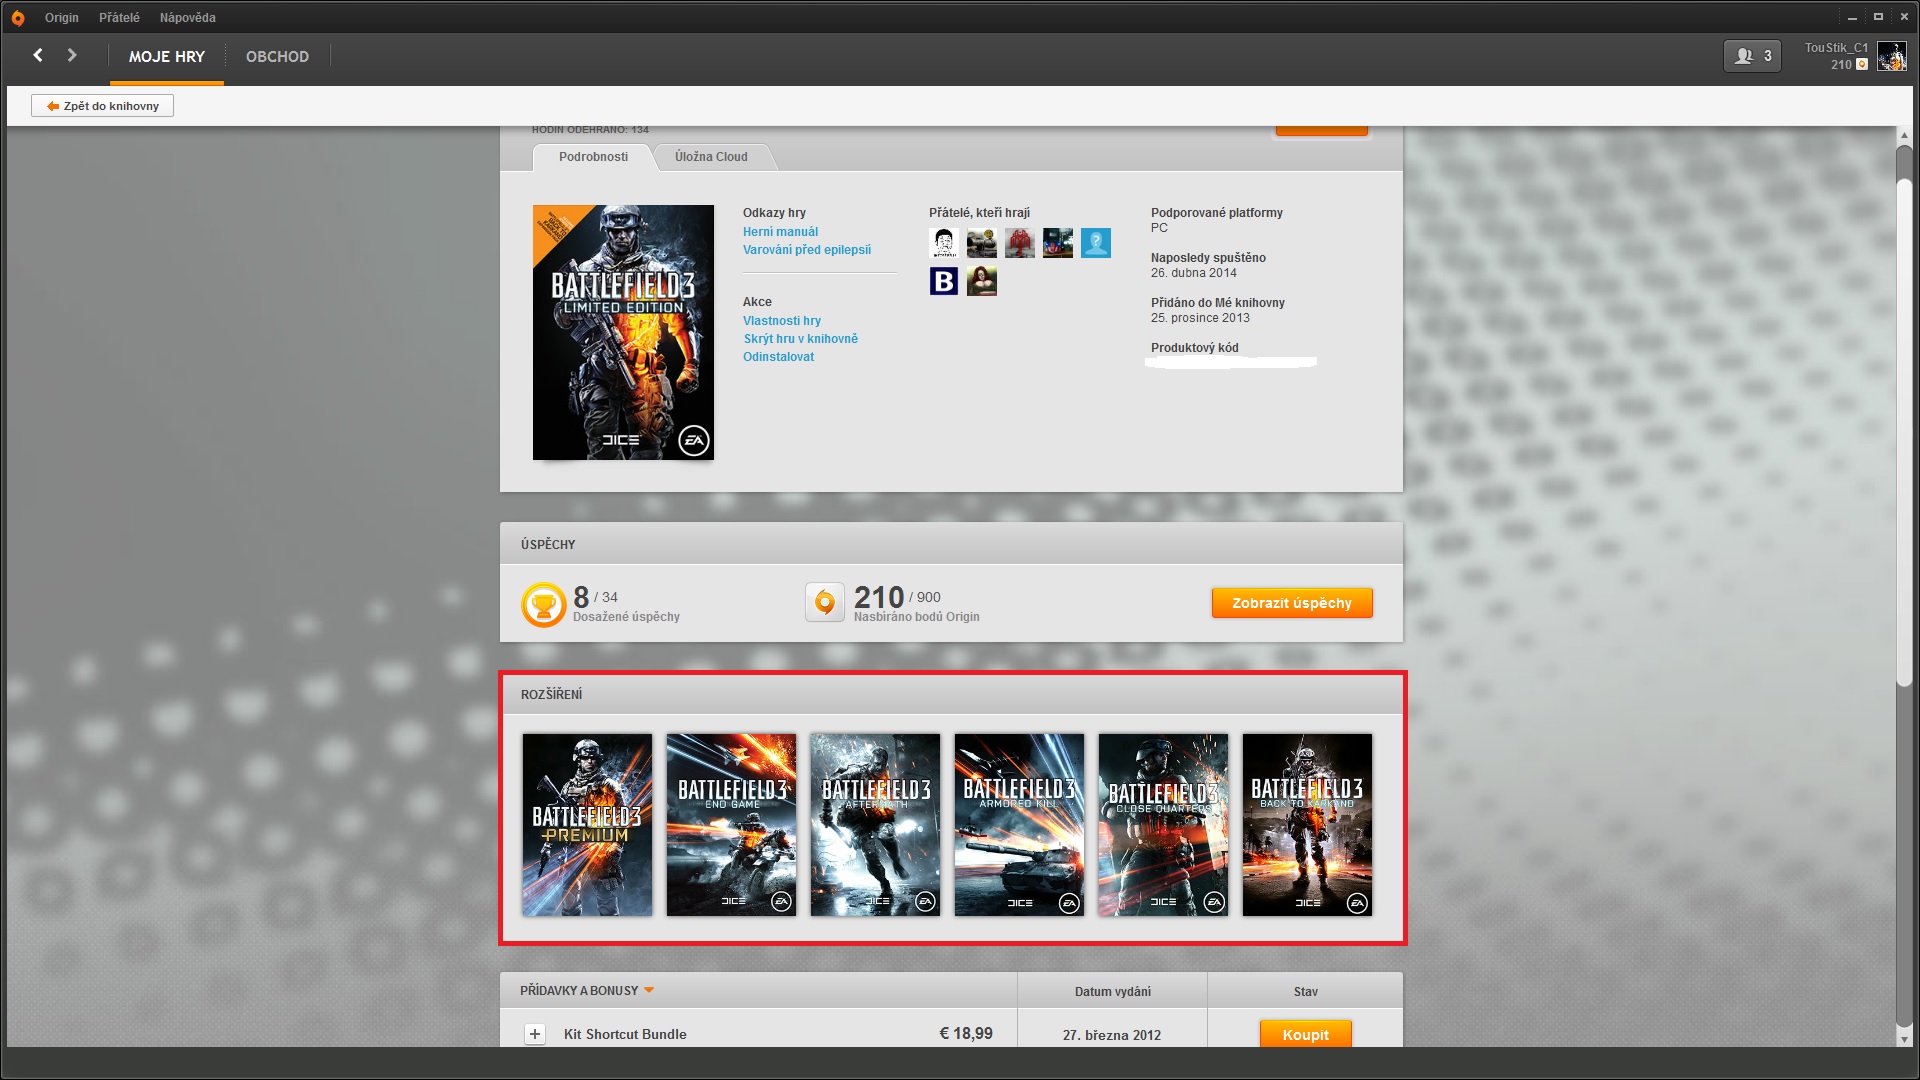This screenshot has width=1920, height=1080.
Task: Click the Produktový kód label
Action: pyautogui.click(x=1194, y=348)
